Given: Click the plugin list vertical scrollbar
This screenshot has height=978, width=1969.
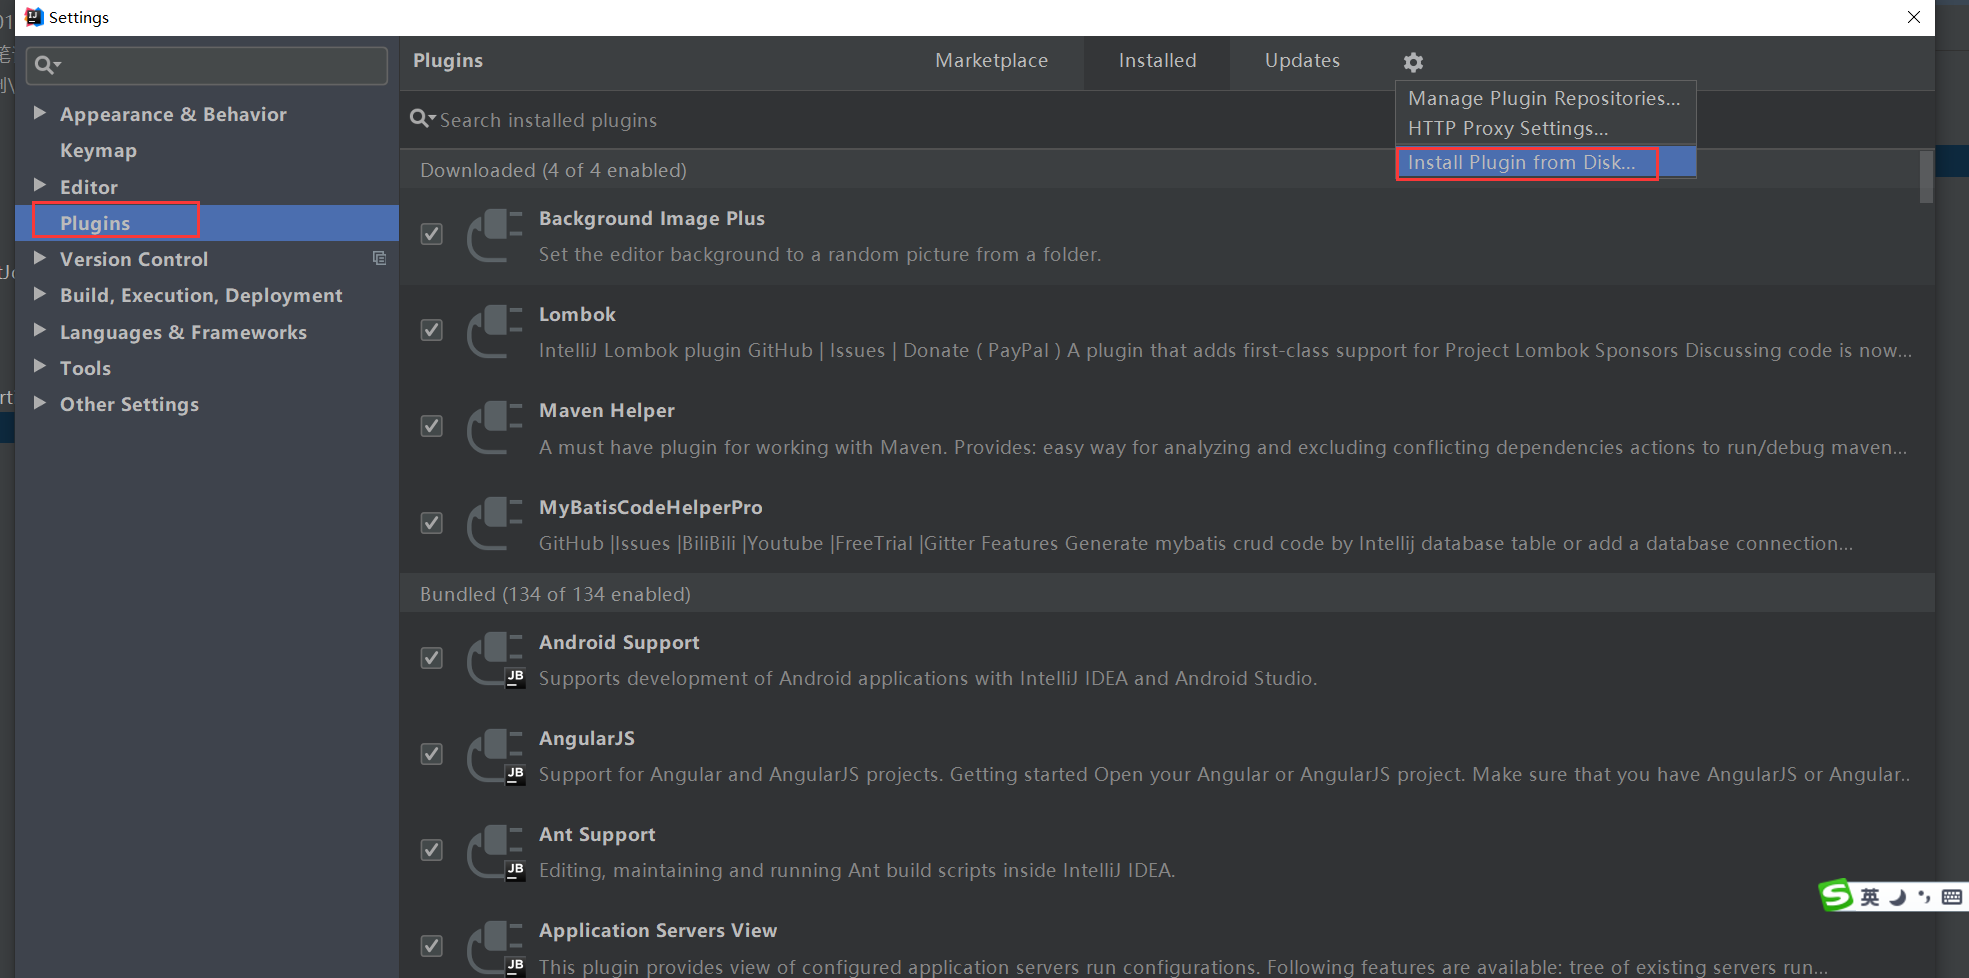Looking at the screenshot, I should pos(1926,177).
